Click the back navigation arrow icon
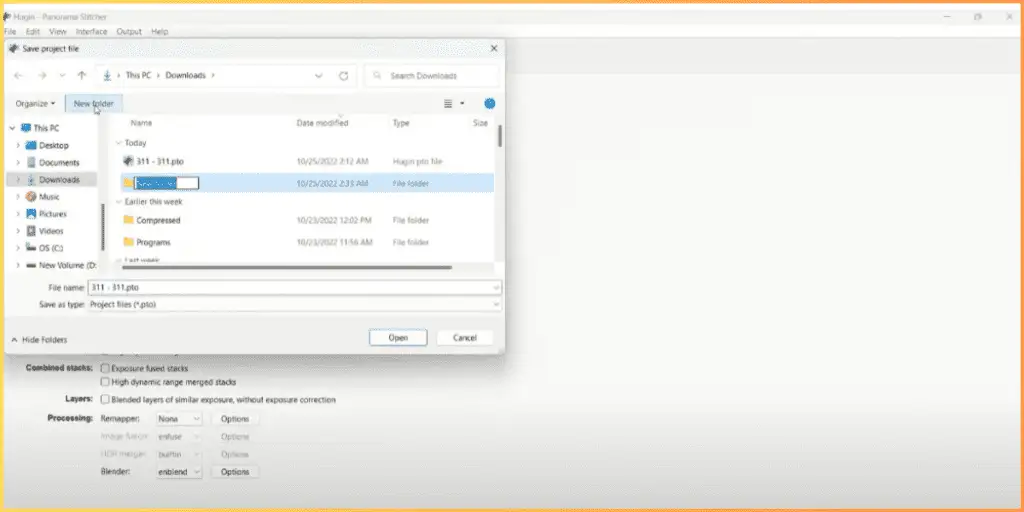The image size is (1024, 512). 18,76
